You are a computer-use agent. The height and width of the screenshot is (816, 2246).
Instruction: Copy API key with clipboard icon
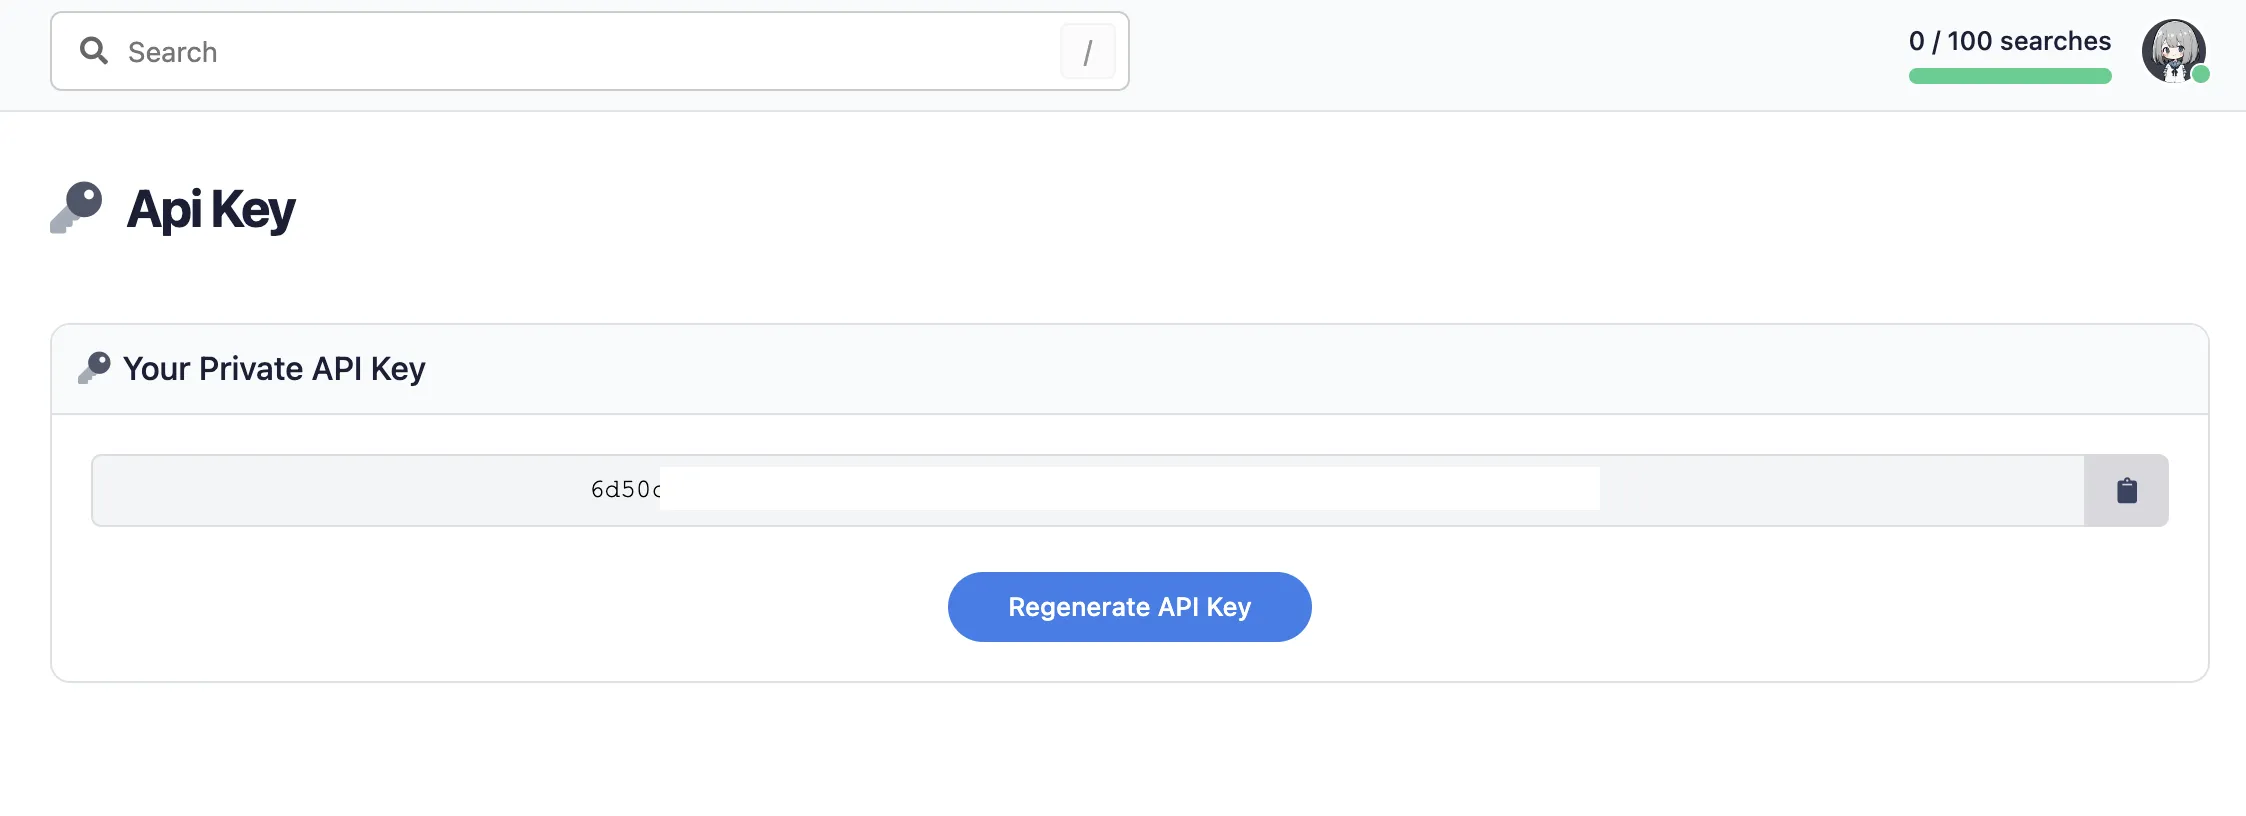pos(2127,490)
